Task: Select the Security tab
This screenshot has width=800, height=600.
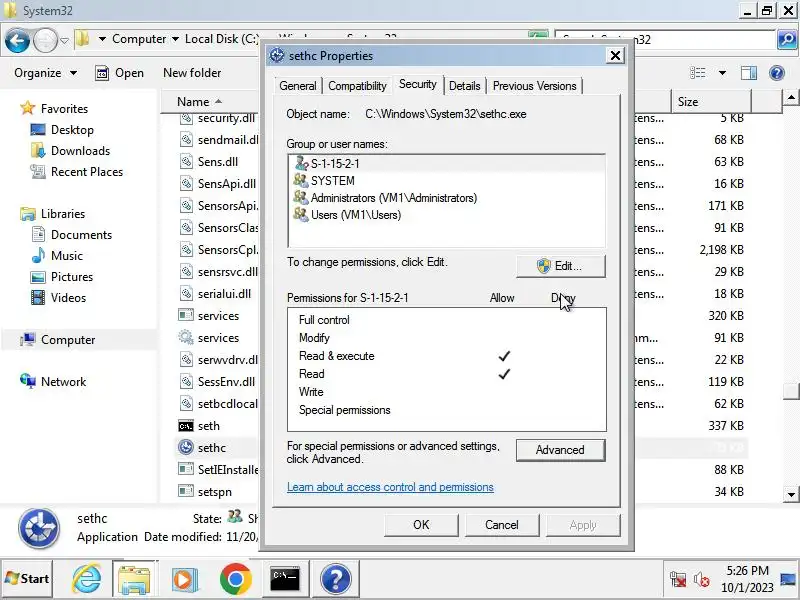Action: [417, 84]
